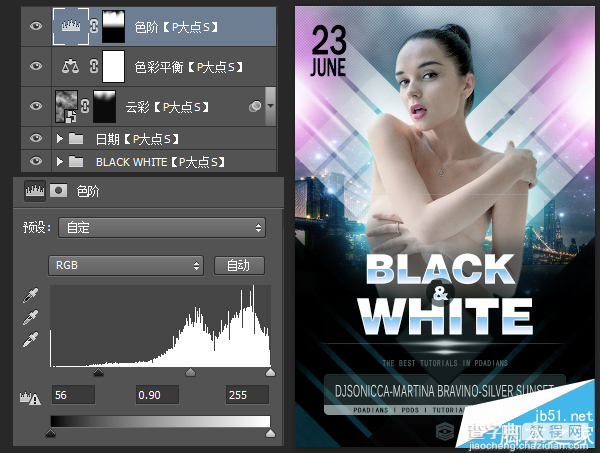The image size is (600, 453).
Task: Click the shadow input slider handle
Action: [x=98, y=372]
